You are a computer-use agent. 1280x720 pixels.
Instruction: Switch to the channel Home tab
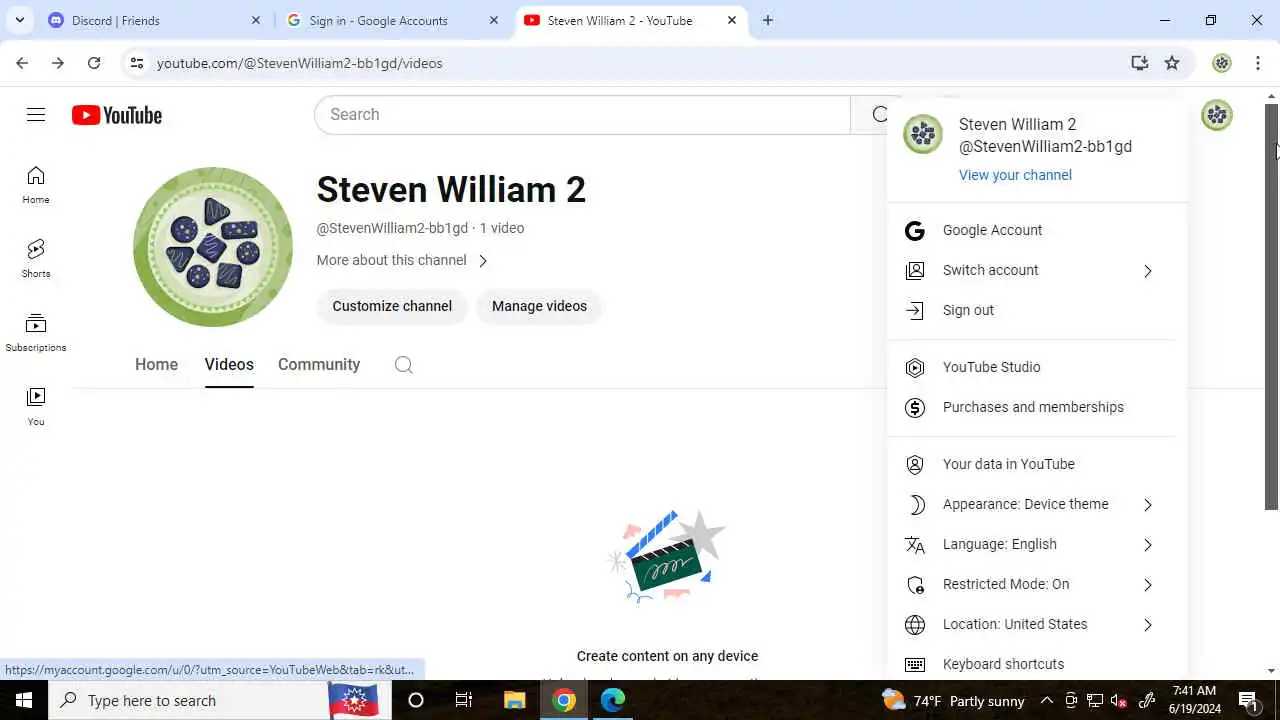pos(156,365)
